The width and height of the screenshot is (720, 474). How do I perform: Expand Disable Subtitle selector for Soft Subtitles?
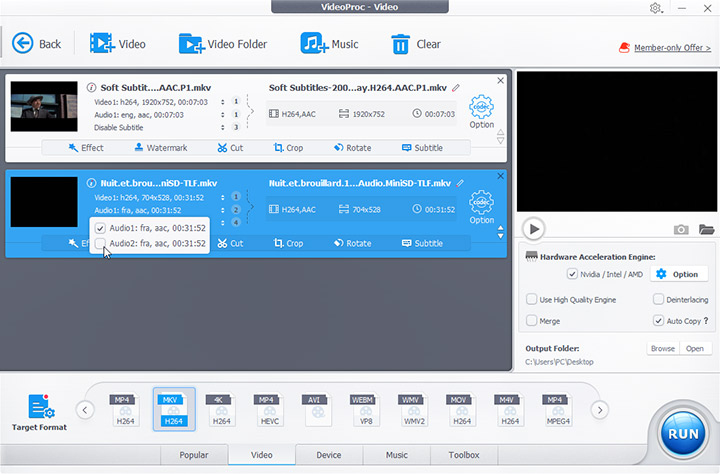point(223,127)
